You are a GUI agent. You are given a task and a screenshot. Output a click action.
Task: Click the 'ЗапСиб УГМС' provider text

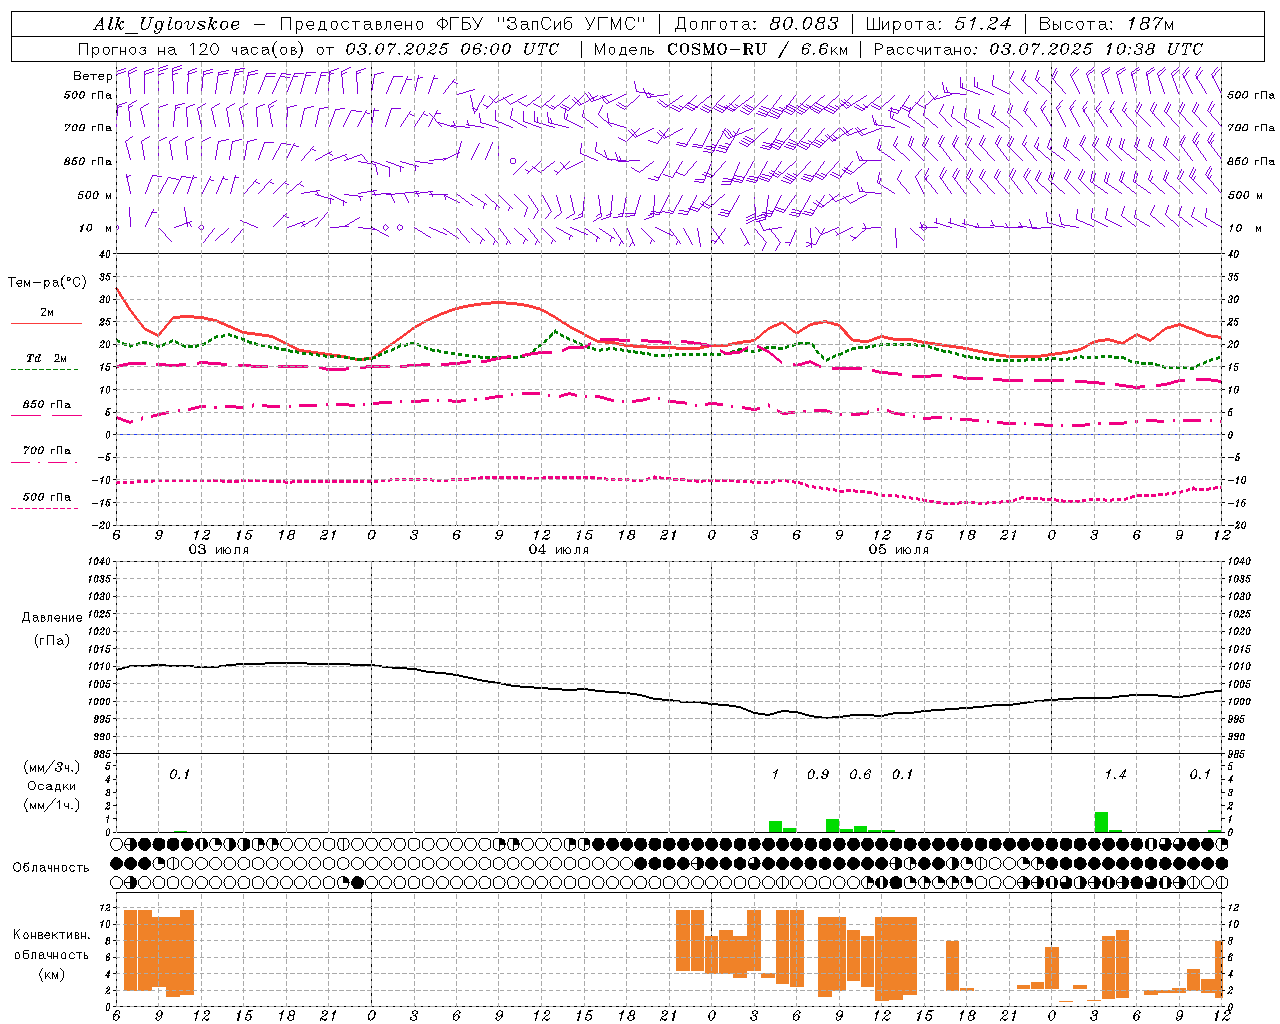pos(571,24)
